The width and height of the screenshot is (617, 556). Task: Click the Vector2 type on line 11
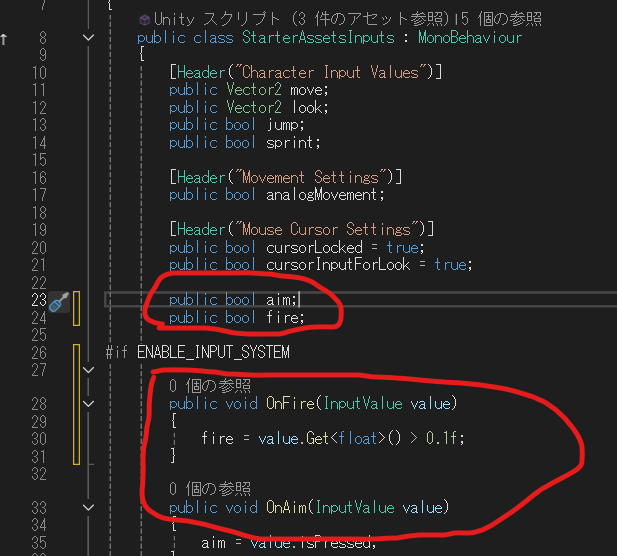coord(254,90)
